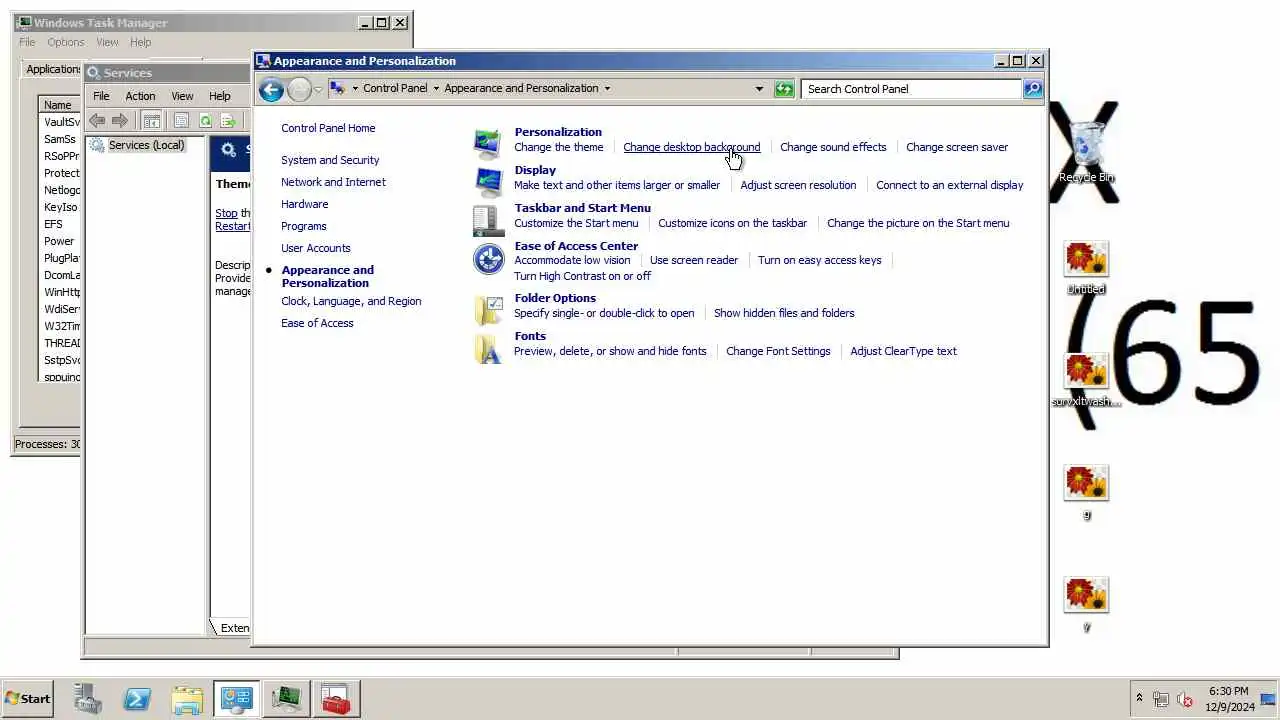Open the Action menu in Services
Screen dimensions: 1280x720
140,96
